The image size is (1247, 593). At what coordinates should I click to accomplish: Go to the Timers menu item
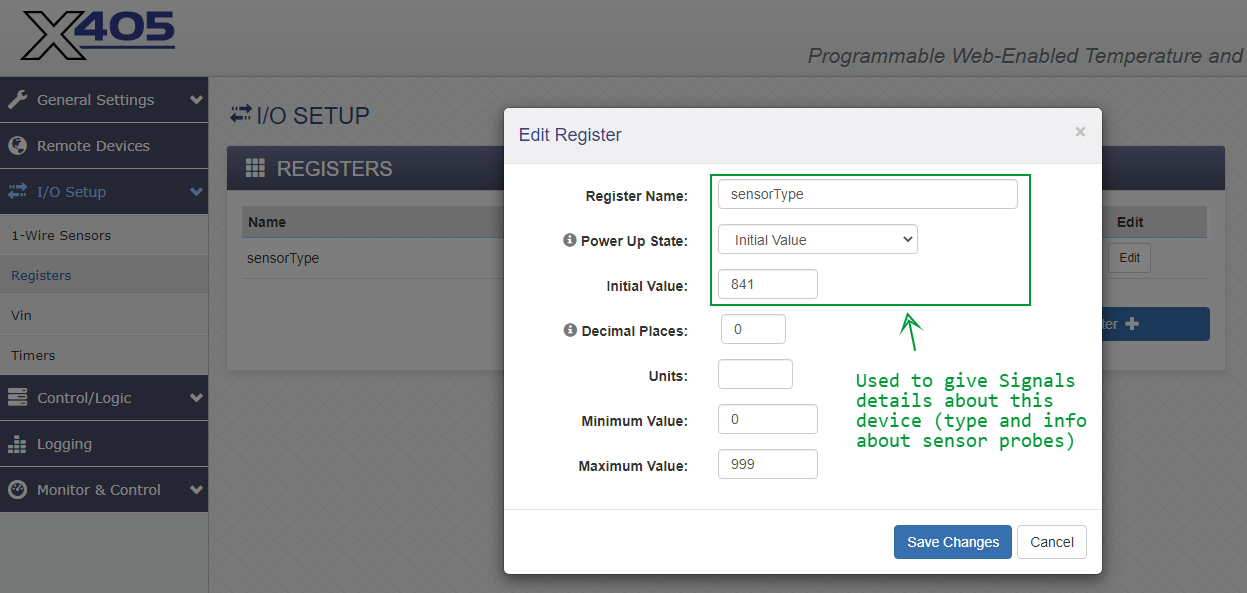tap(33, 356)
